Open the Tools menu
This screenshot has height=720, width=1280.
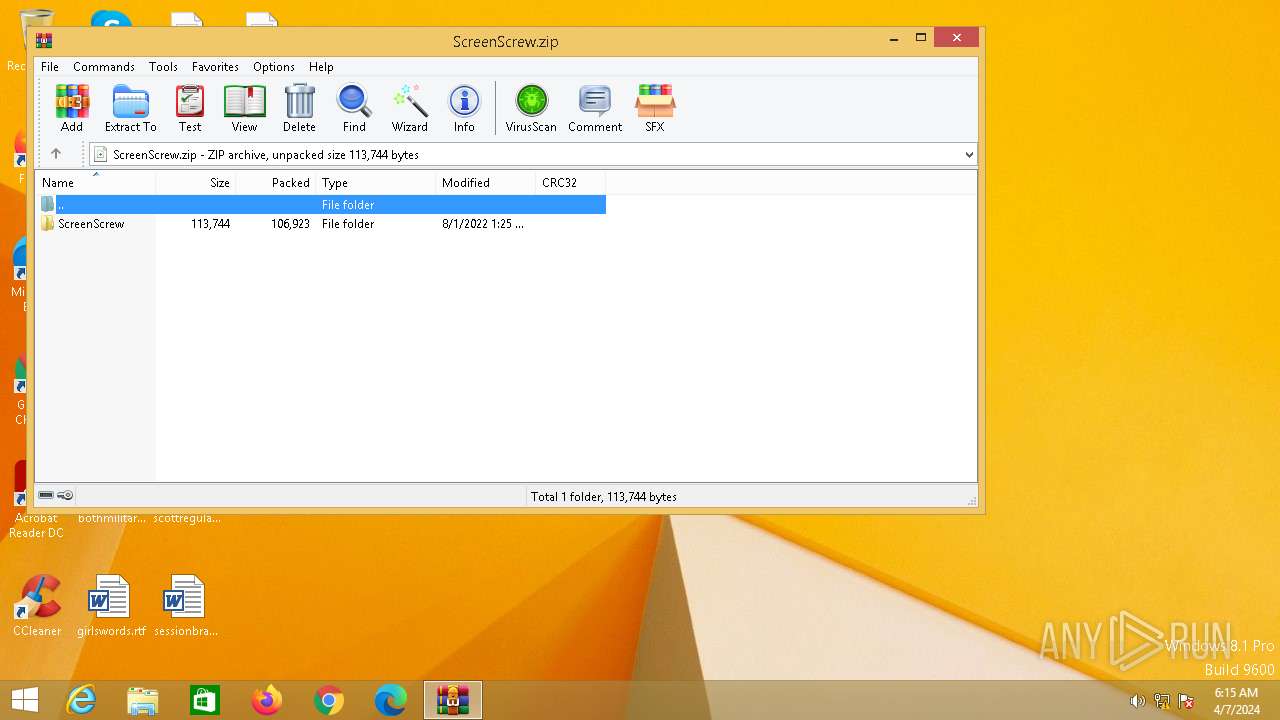[163, 67]
